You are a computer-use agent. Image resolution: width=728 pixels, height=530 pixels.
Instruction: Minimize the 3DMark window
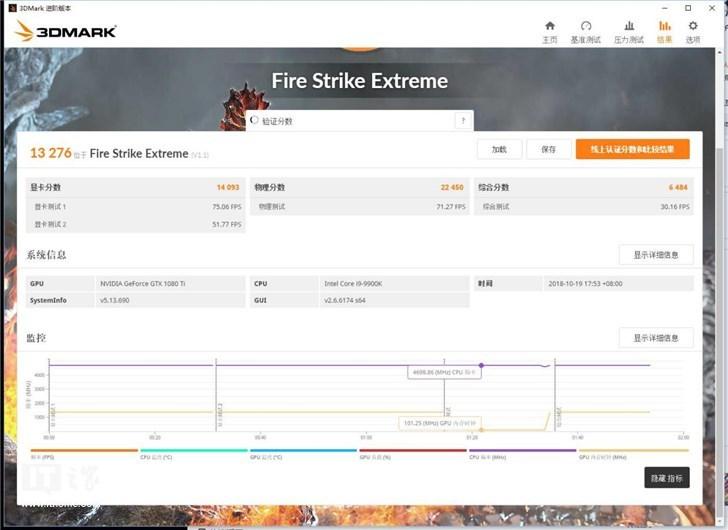(664, 8)
